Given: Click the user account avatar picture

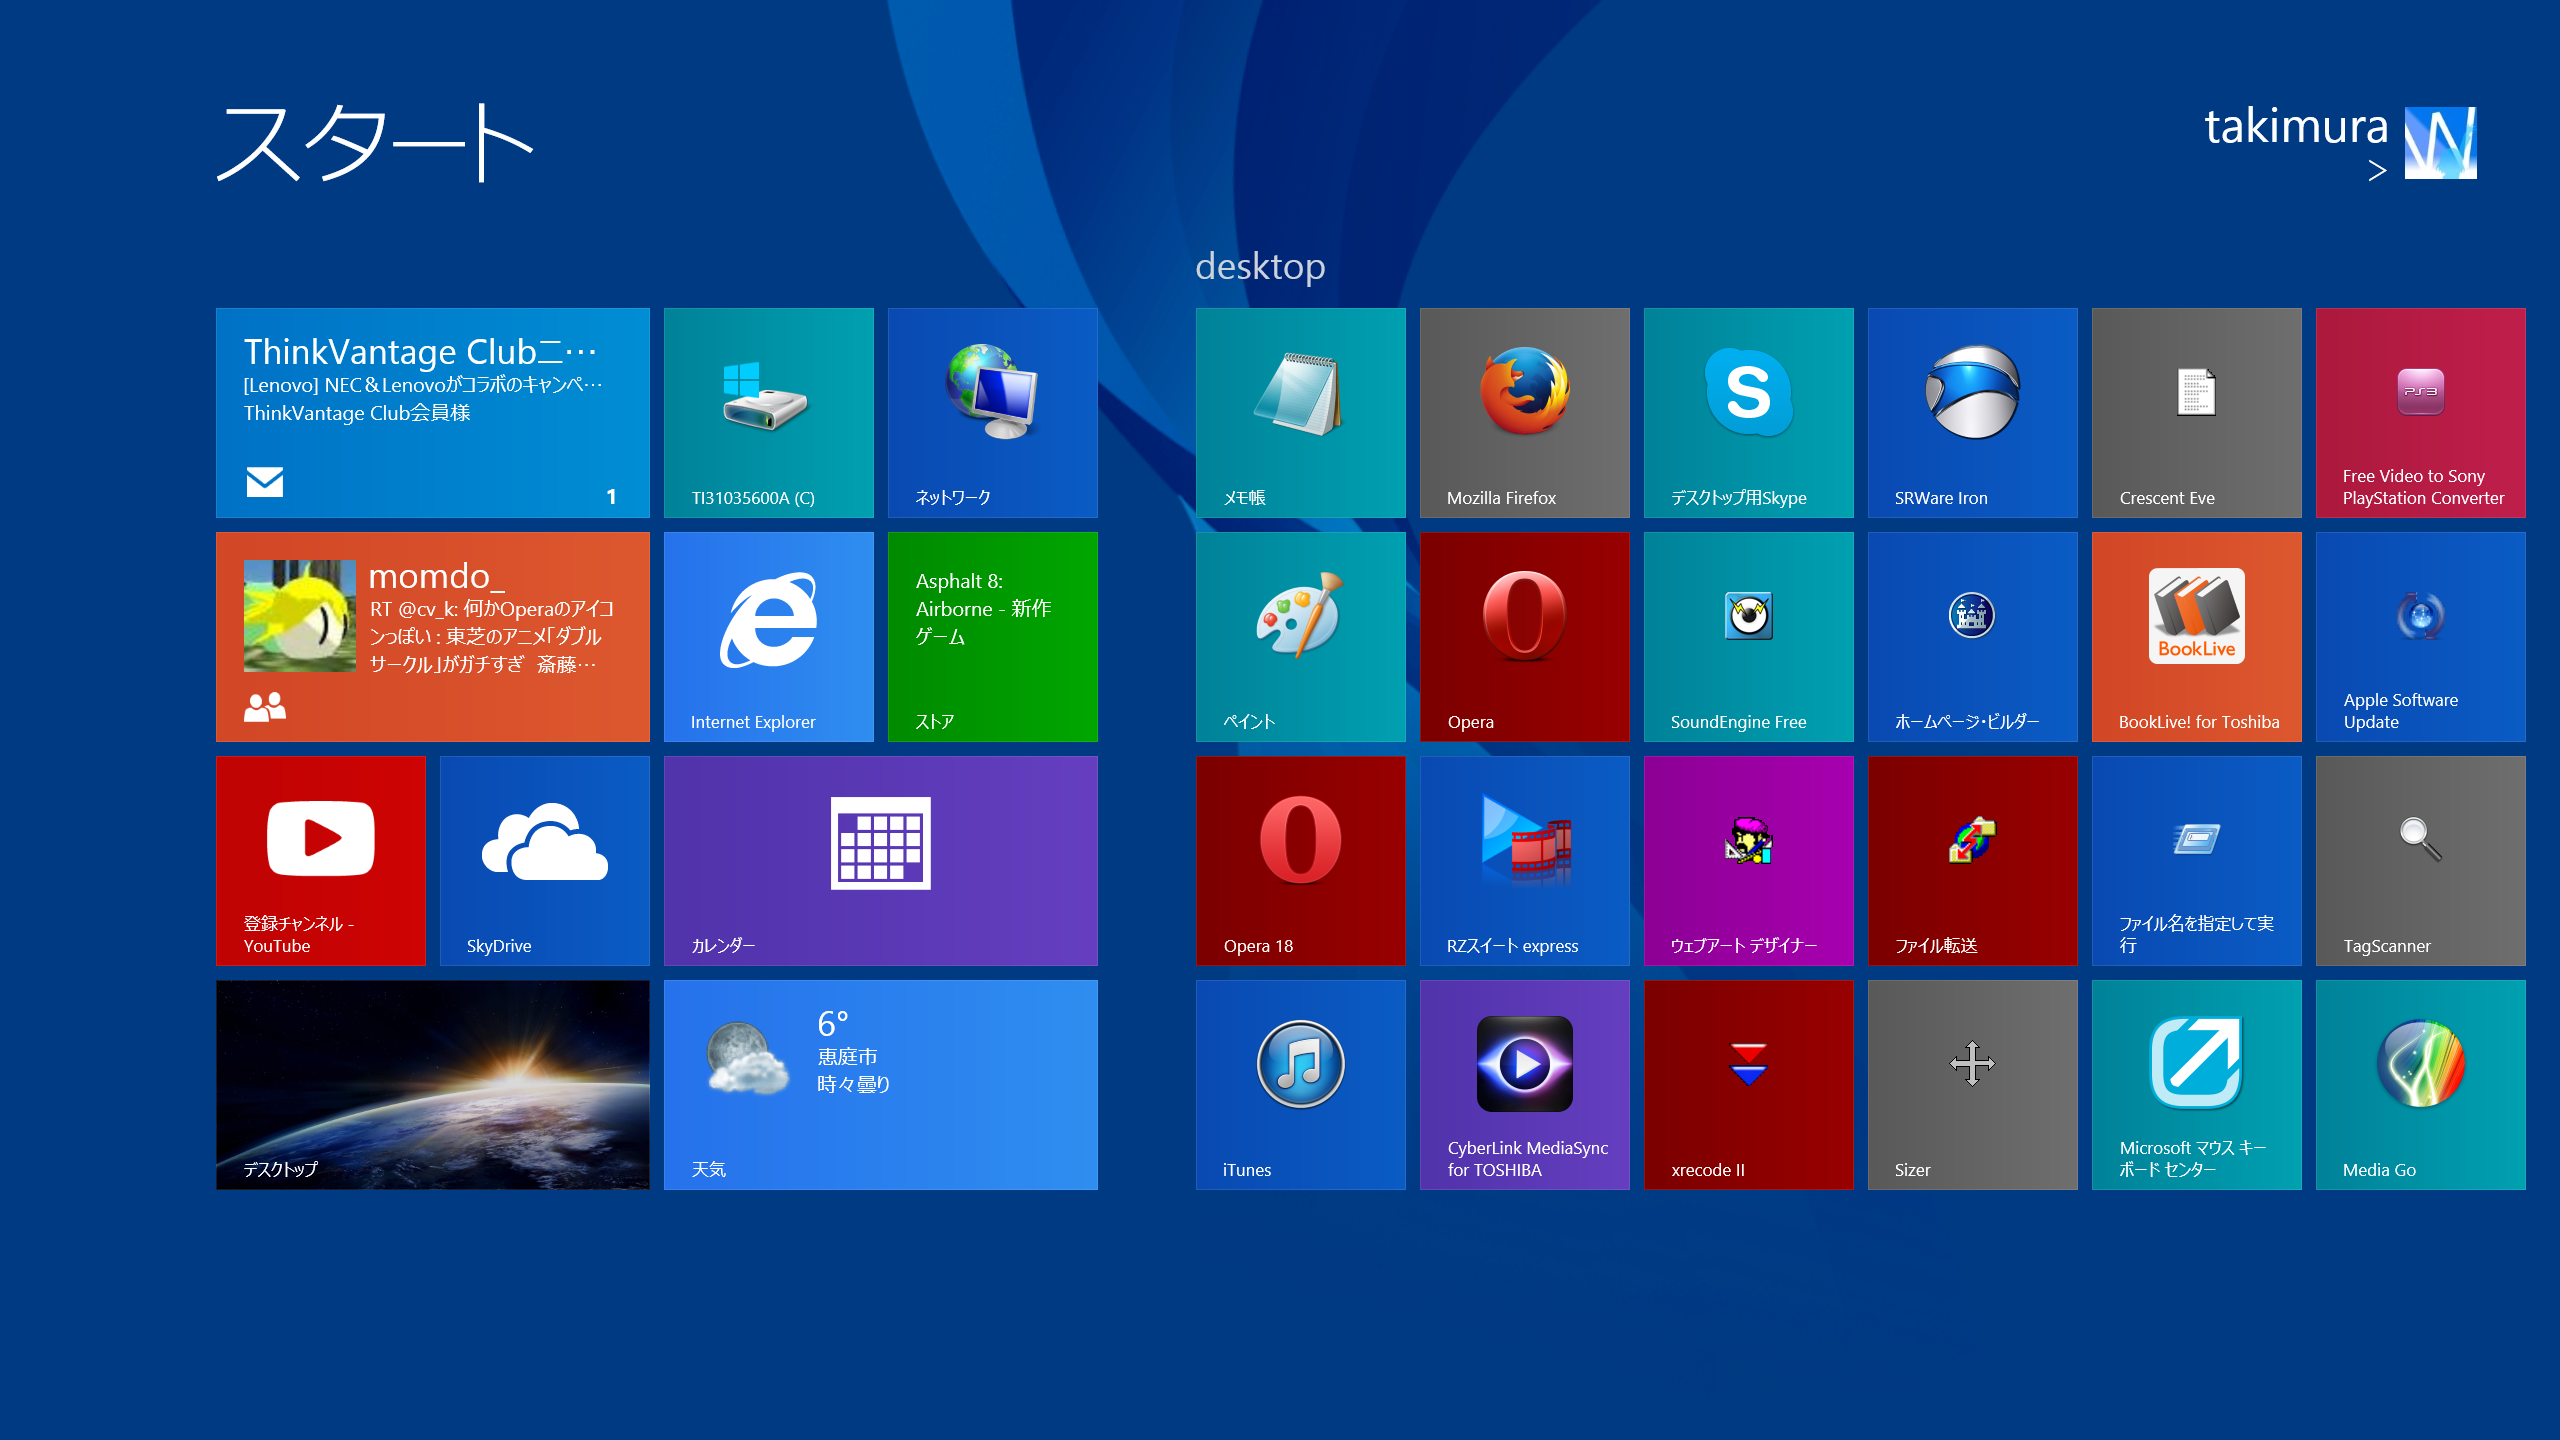Looking at the screenshot, I should tap(2440, 143).
